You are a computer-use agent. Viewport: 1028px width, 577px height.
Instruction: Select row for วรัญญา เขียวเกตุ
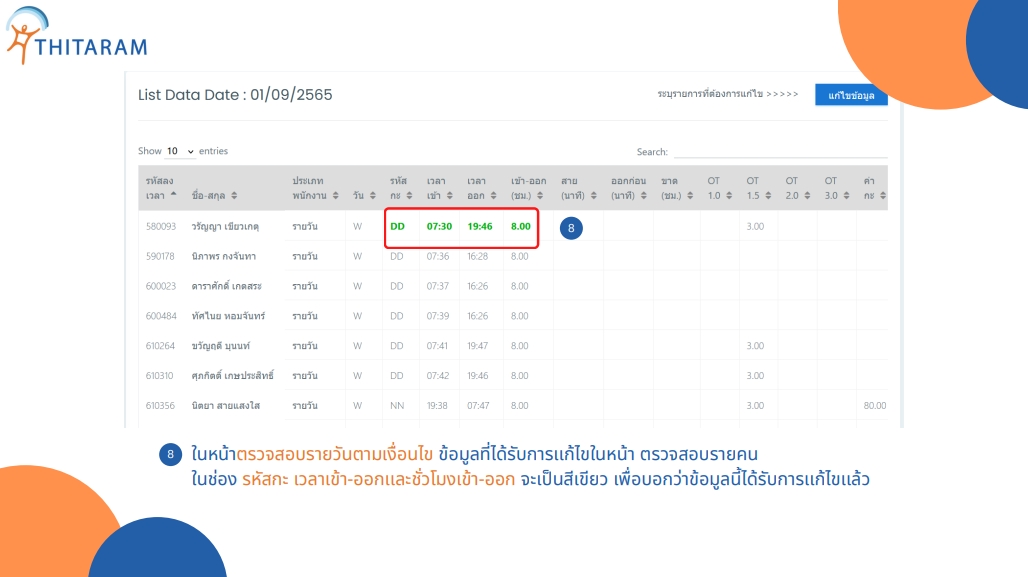coord(227,226)
